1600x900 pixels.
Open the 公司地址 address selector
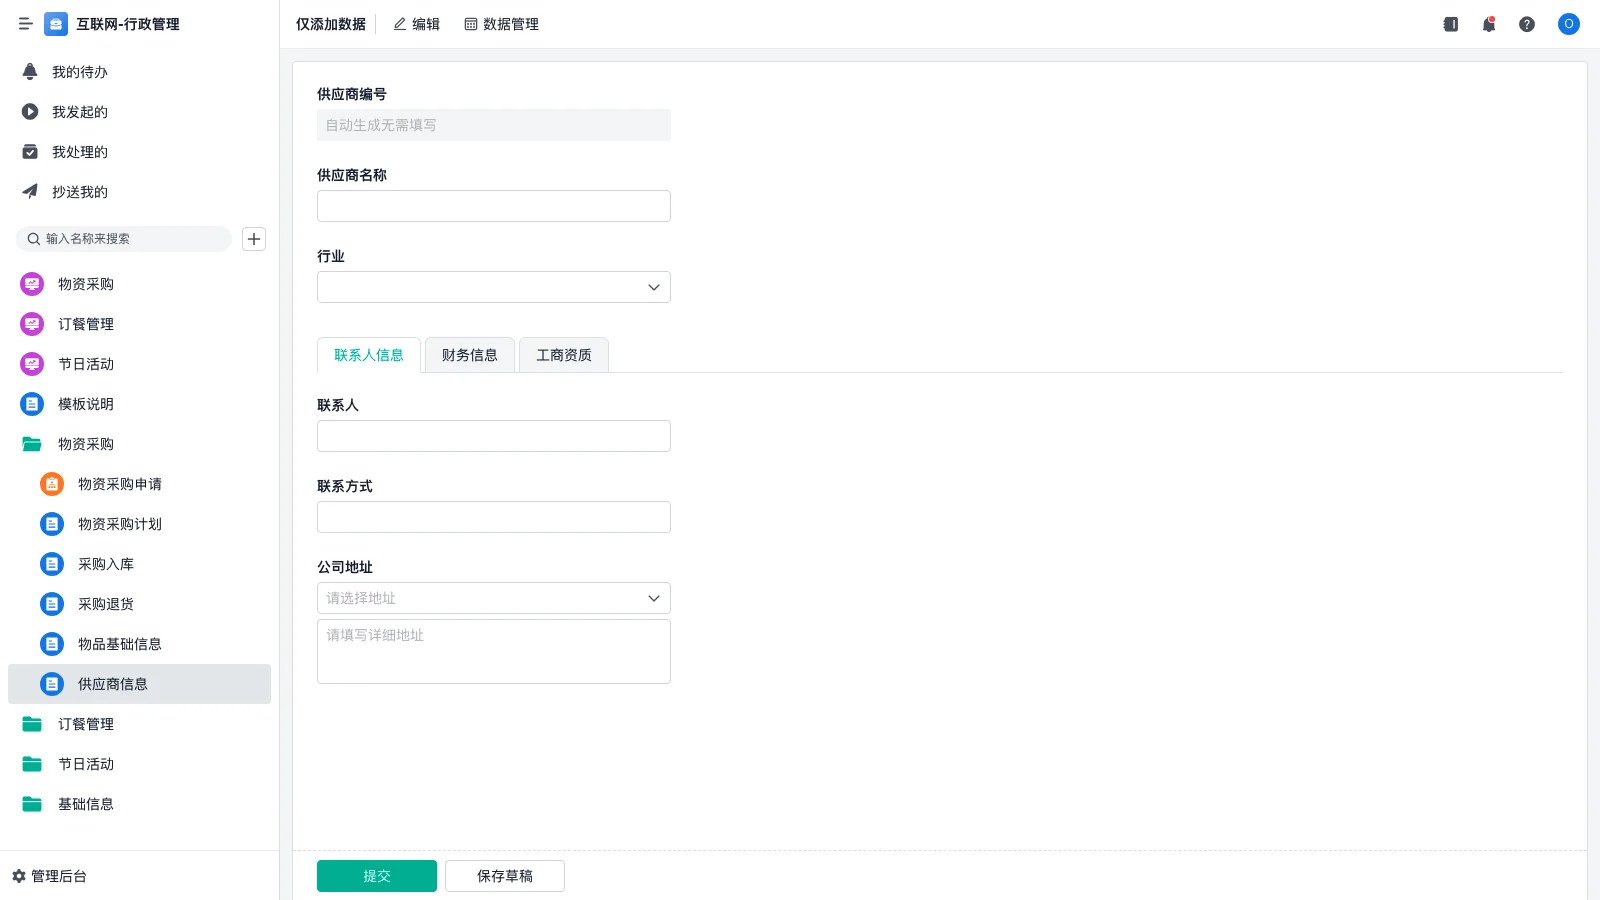click(493, 598)
